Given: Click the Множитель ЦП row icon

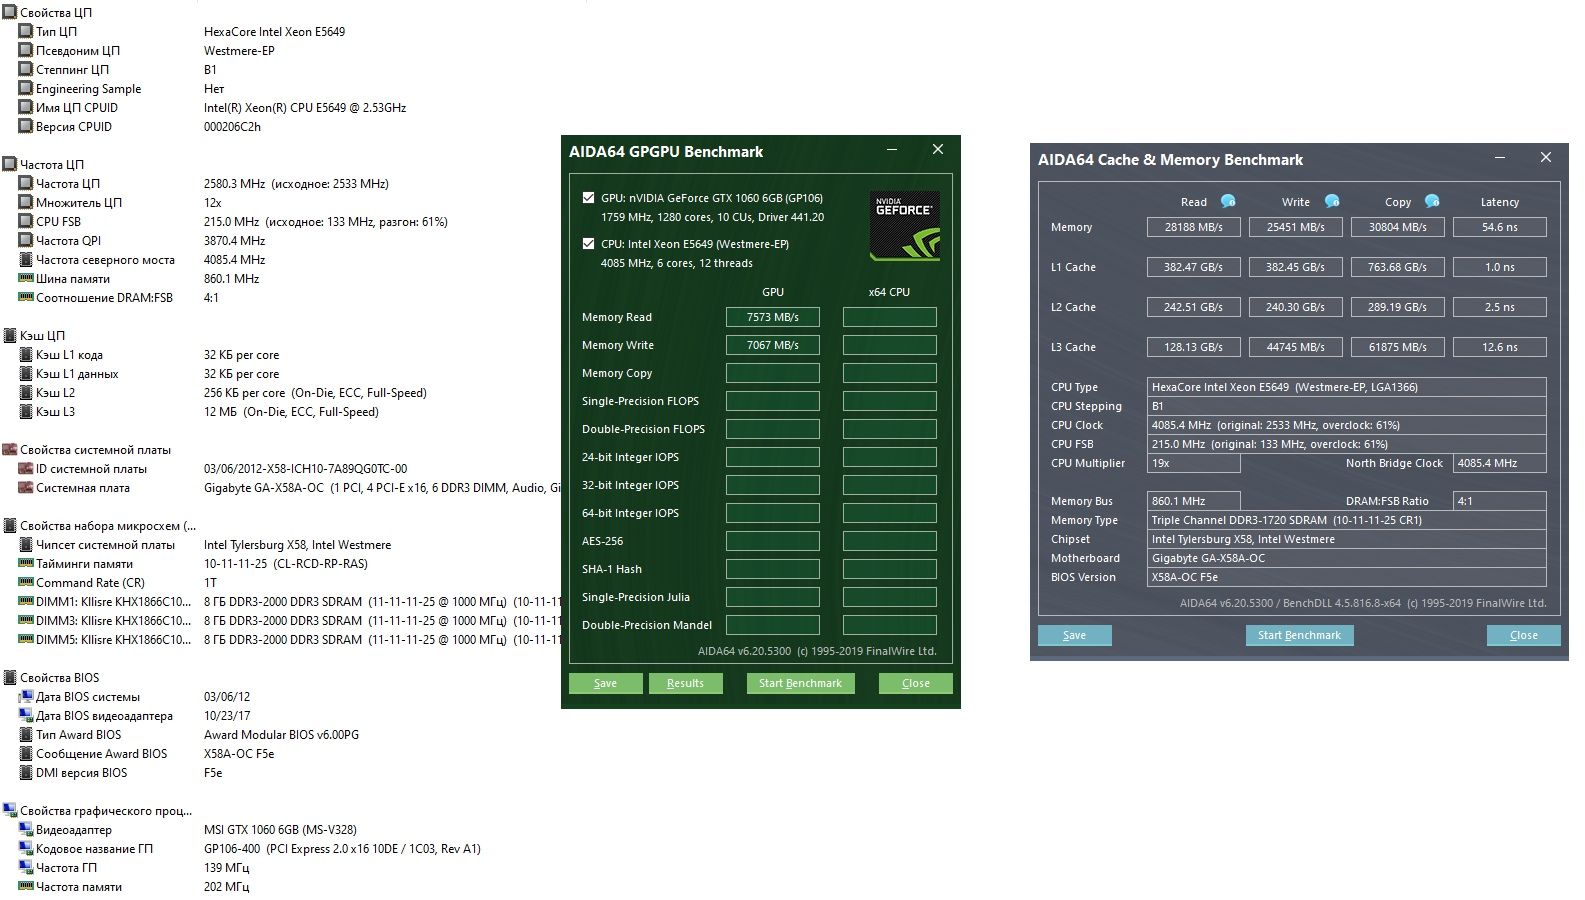Looking at the screenshot, I should (x=26, y=202).
